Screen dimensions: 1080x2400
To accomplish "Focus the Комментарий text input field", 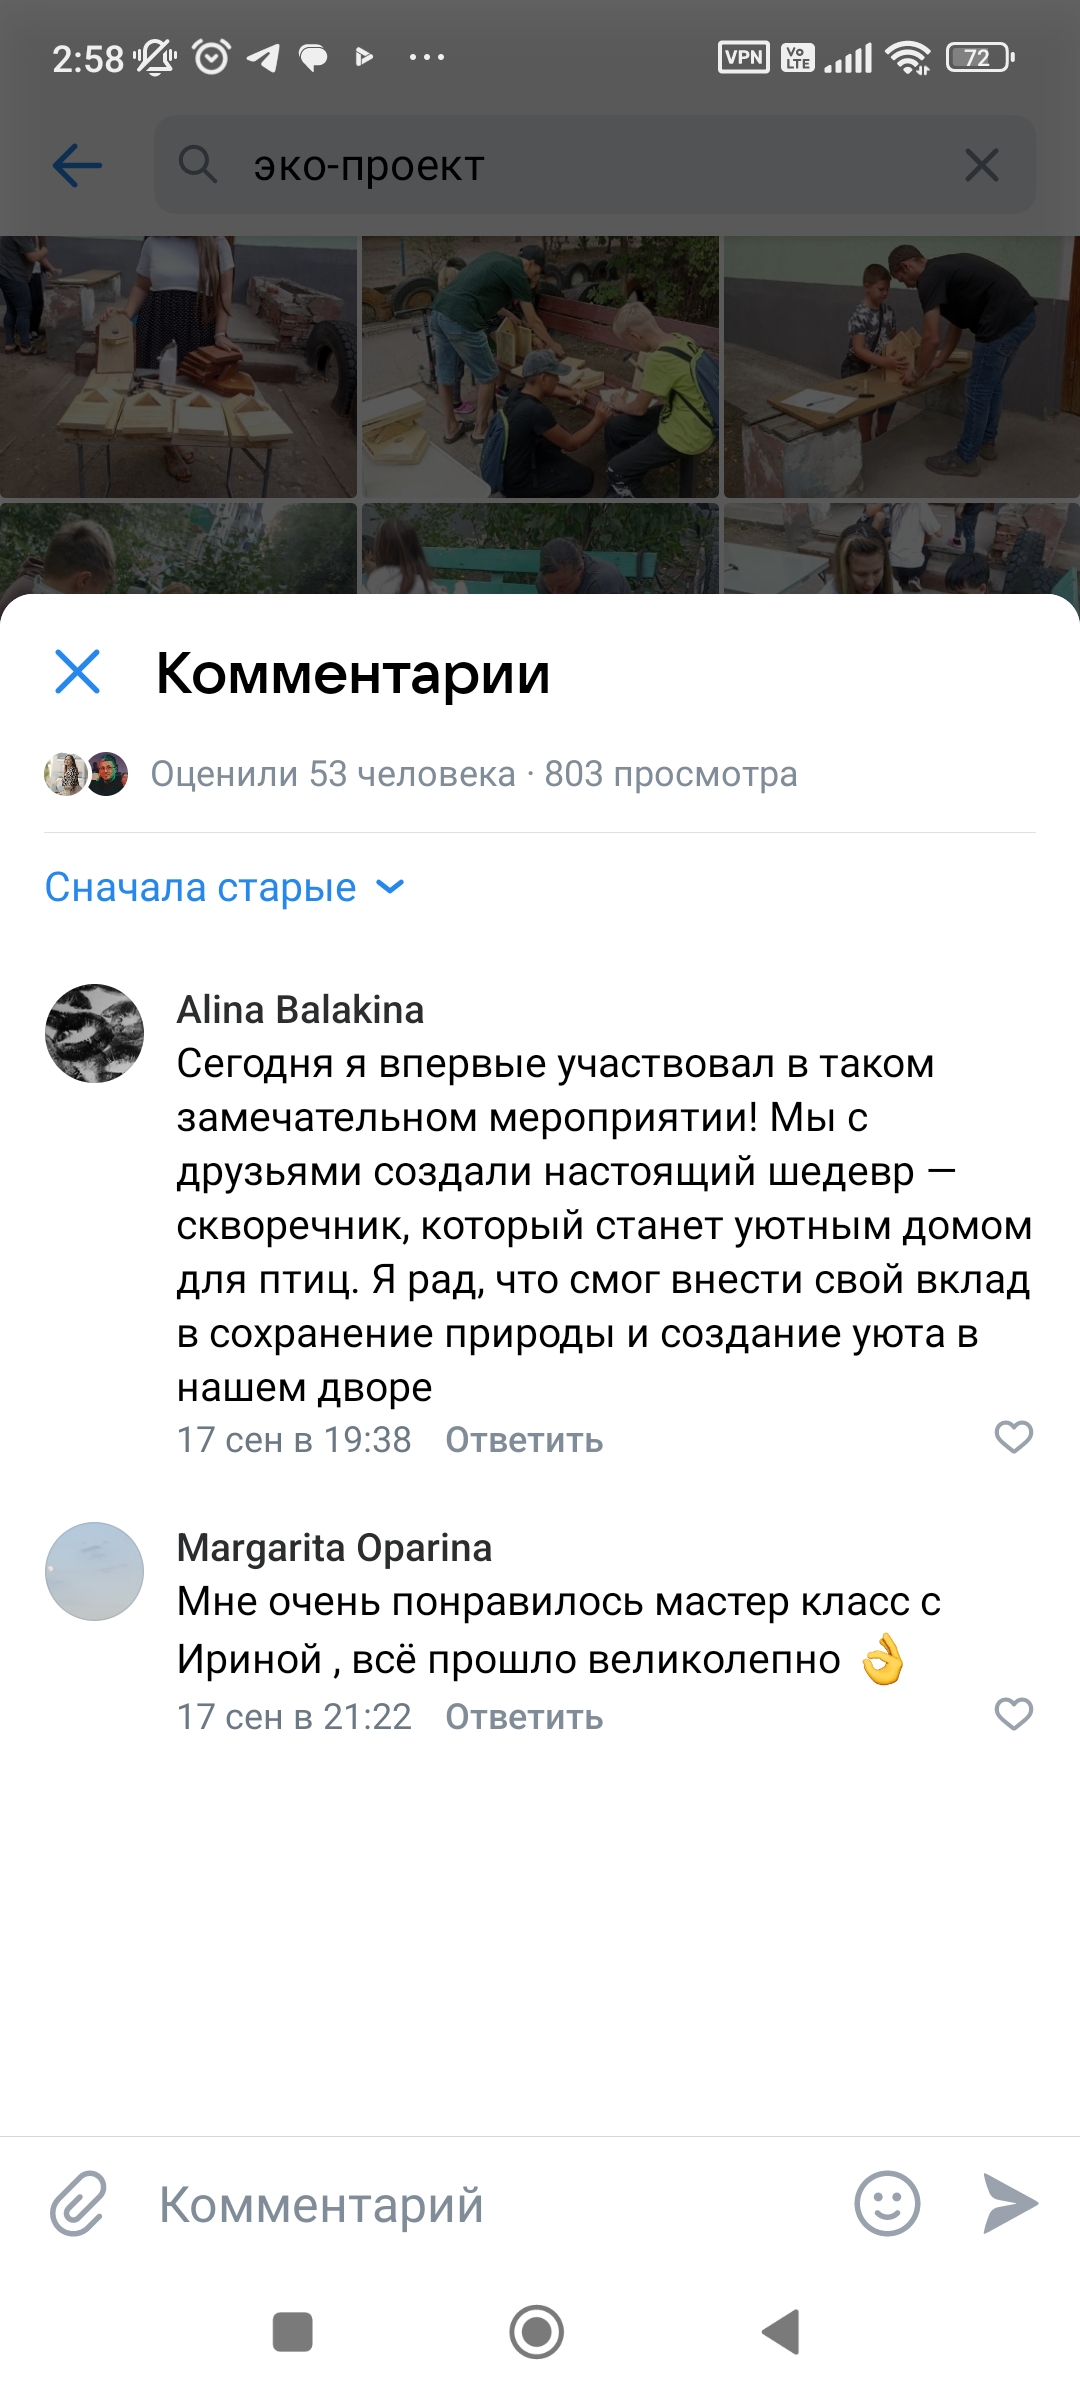I will pyautogui.click(x=490, y=2203).
